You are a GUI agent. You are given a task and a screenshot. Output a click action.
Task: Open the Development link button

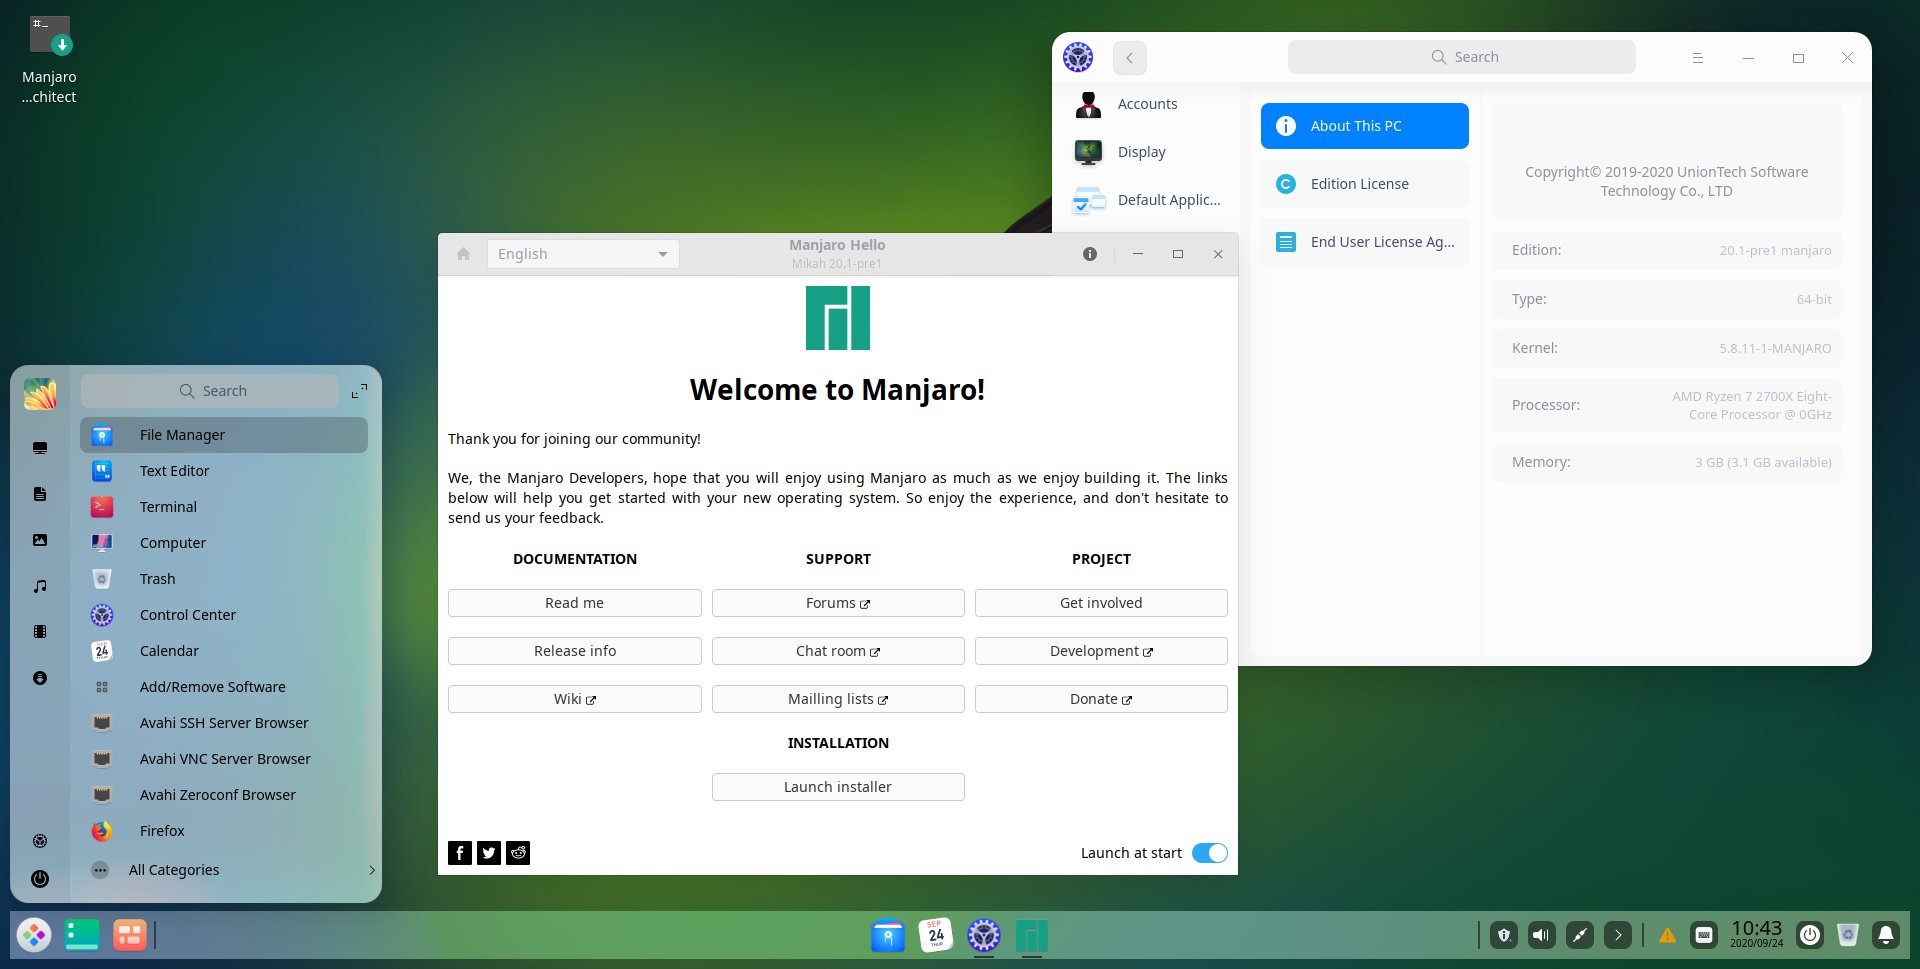tap(1101, 651)
